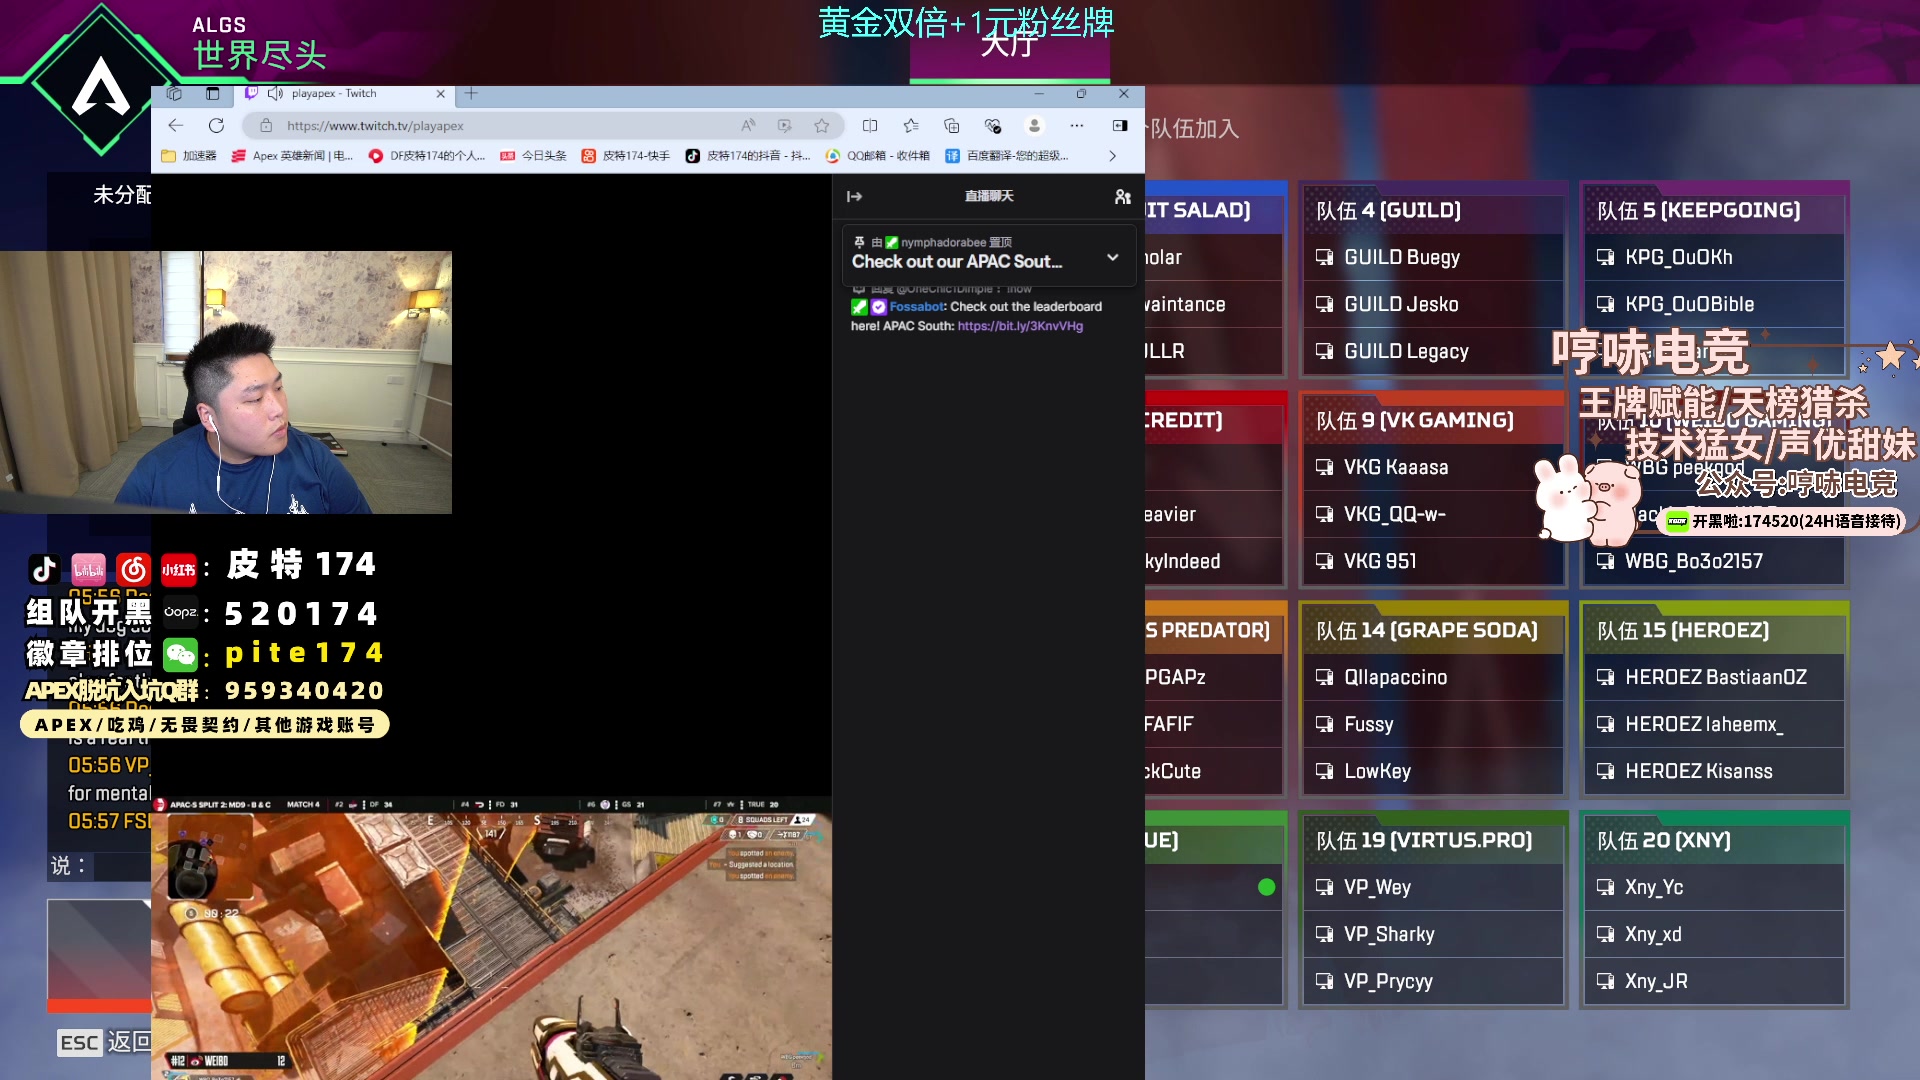1920x1080 pixels.
Task: Click the 大厅 lobby tab
Action: pos(1010,45)
